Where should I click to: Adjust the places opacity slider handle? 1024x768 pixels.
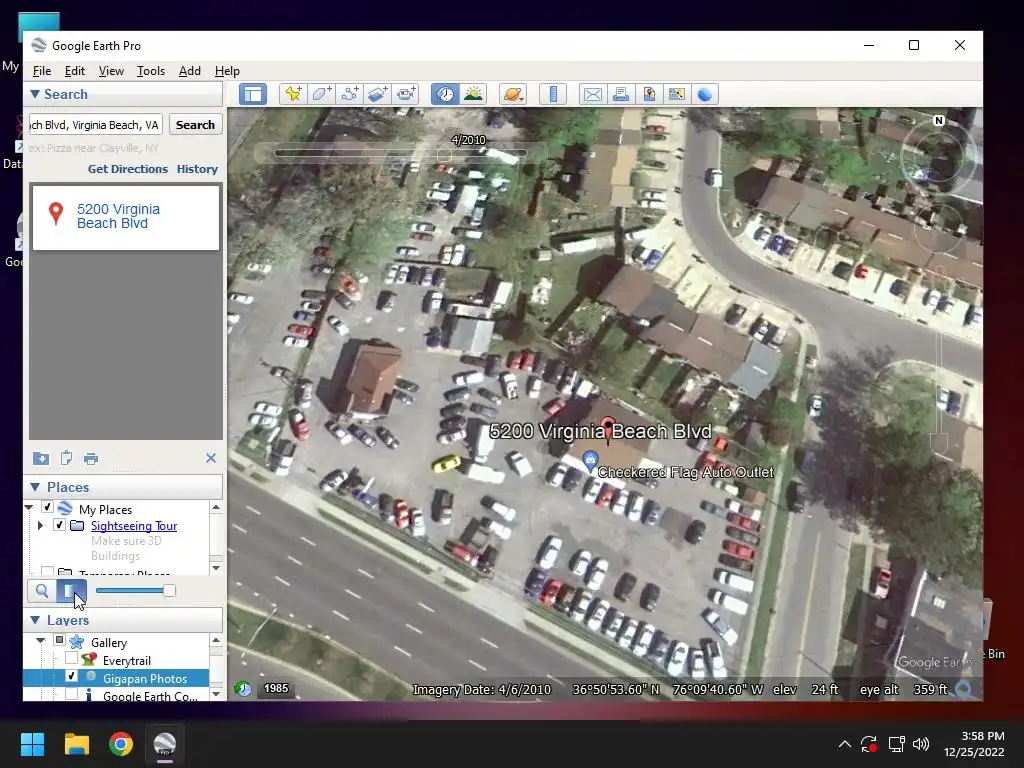[169, 591]
